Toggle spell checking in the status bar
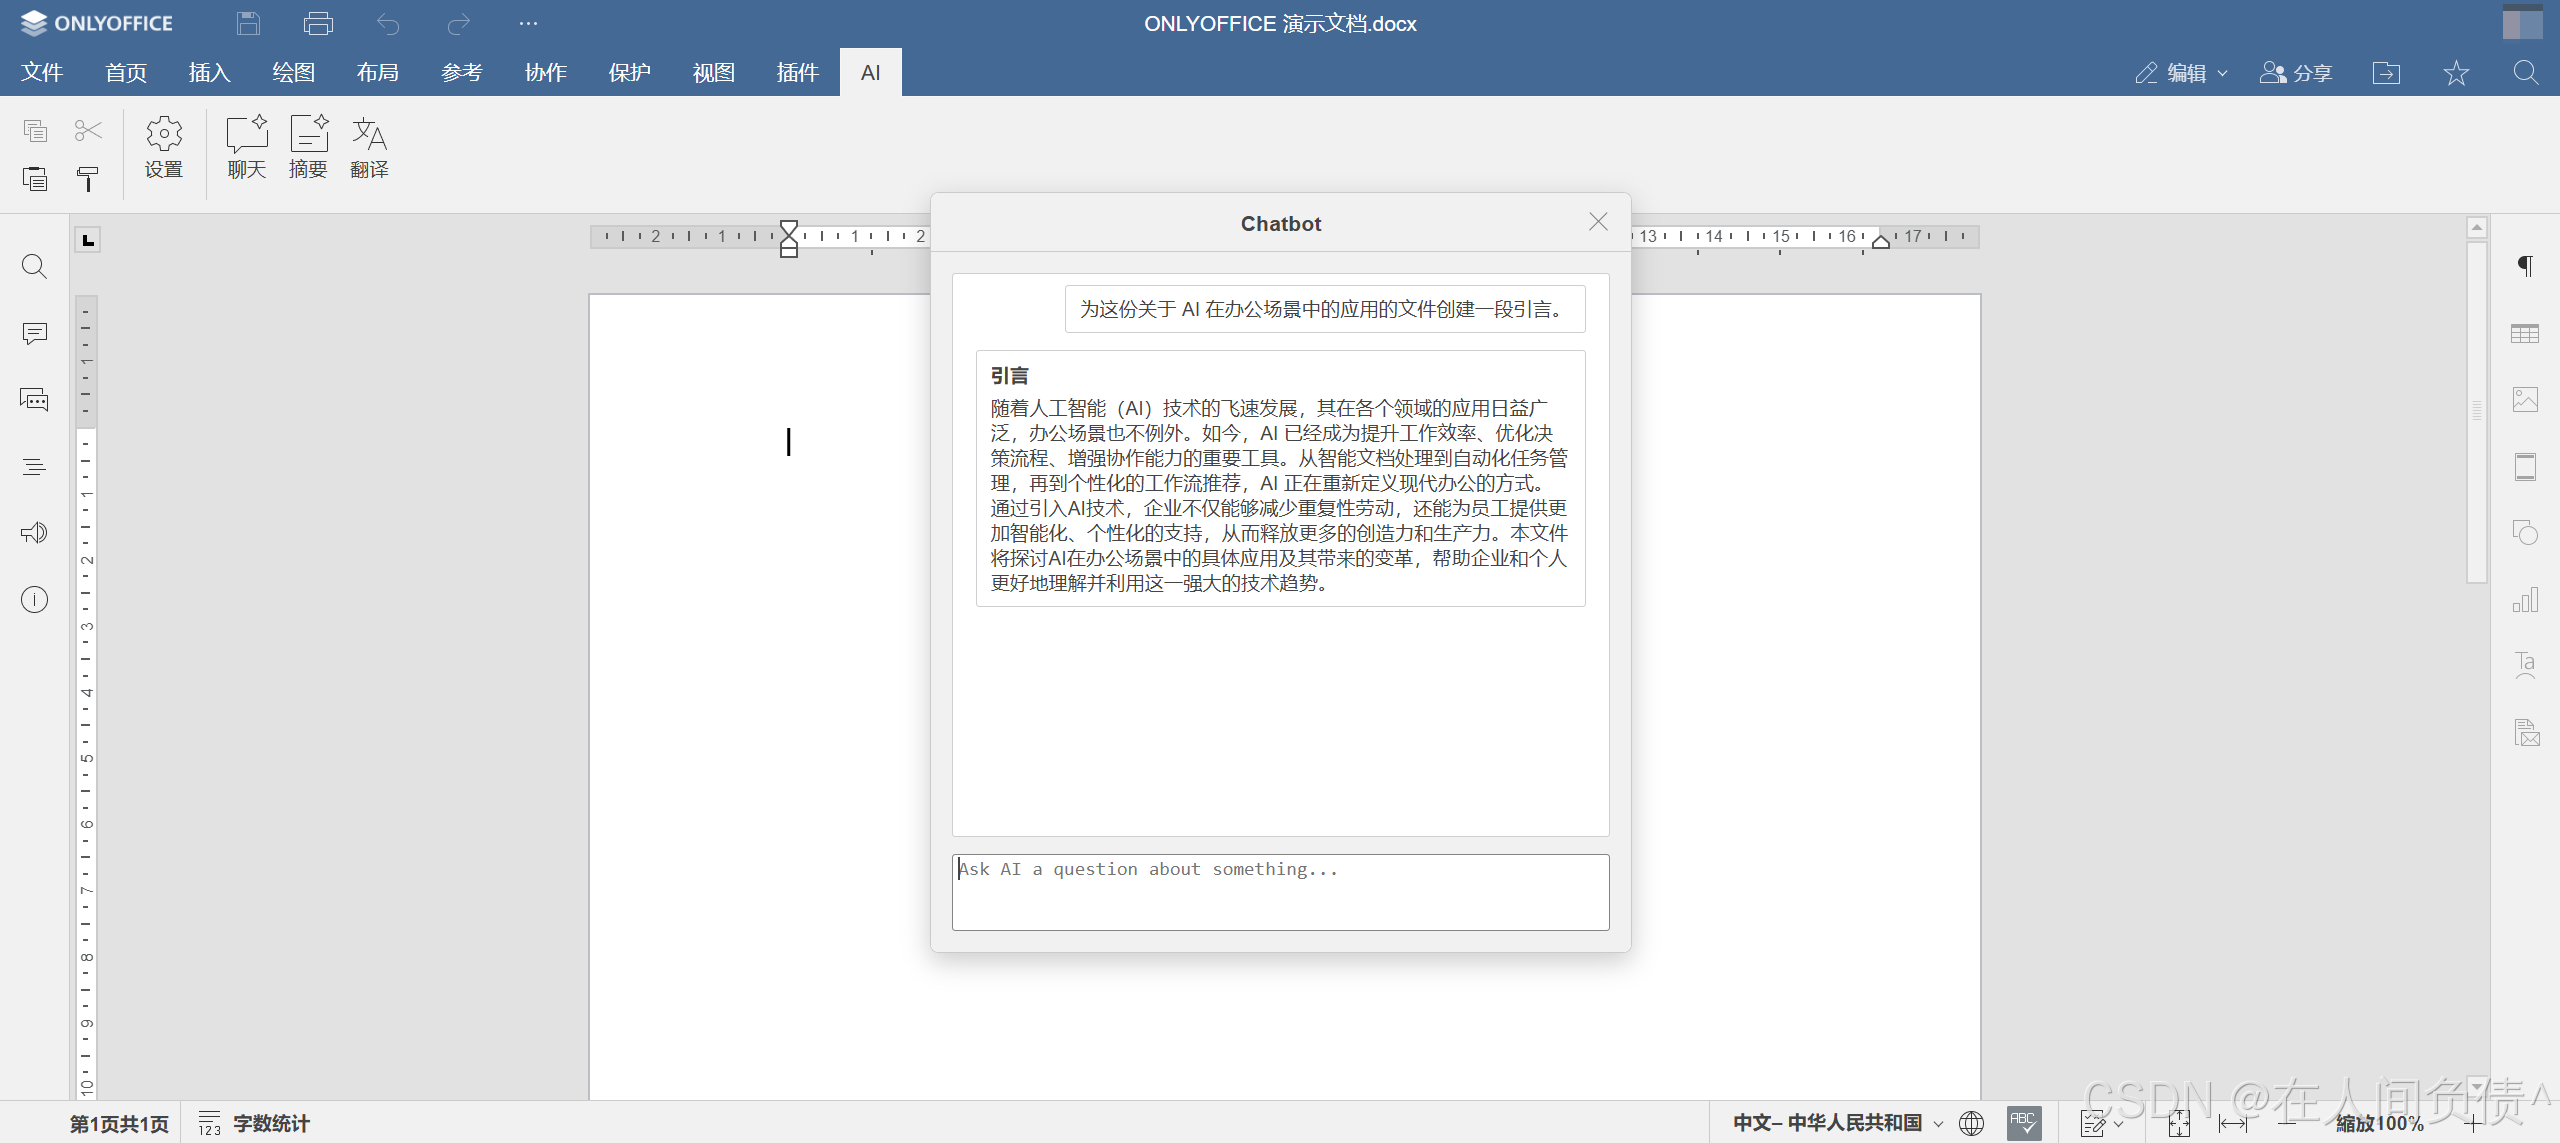The height and width of the screenshot is (1143, 2560). [2024, 1122]
